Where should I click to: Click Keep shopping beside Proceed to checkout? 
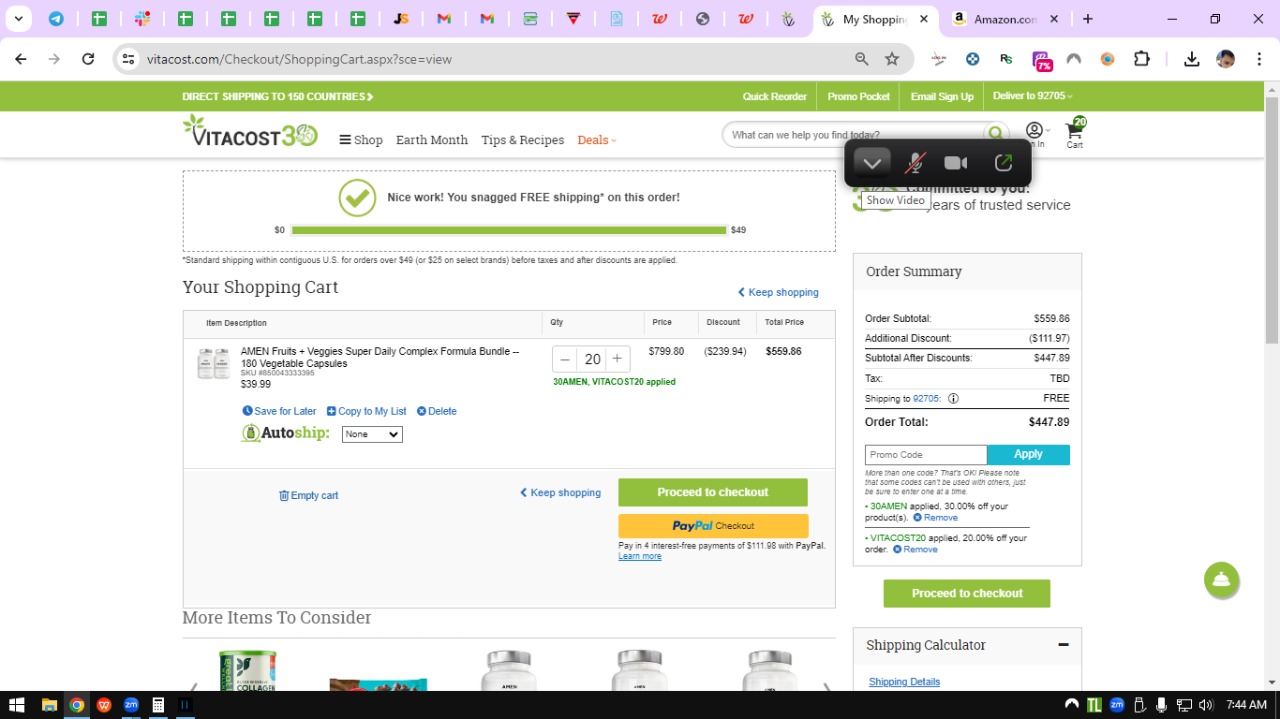tap(560, 492)
